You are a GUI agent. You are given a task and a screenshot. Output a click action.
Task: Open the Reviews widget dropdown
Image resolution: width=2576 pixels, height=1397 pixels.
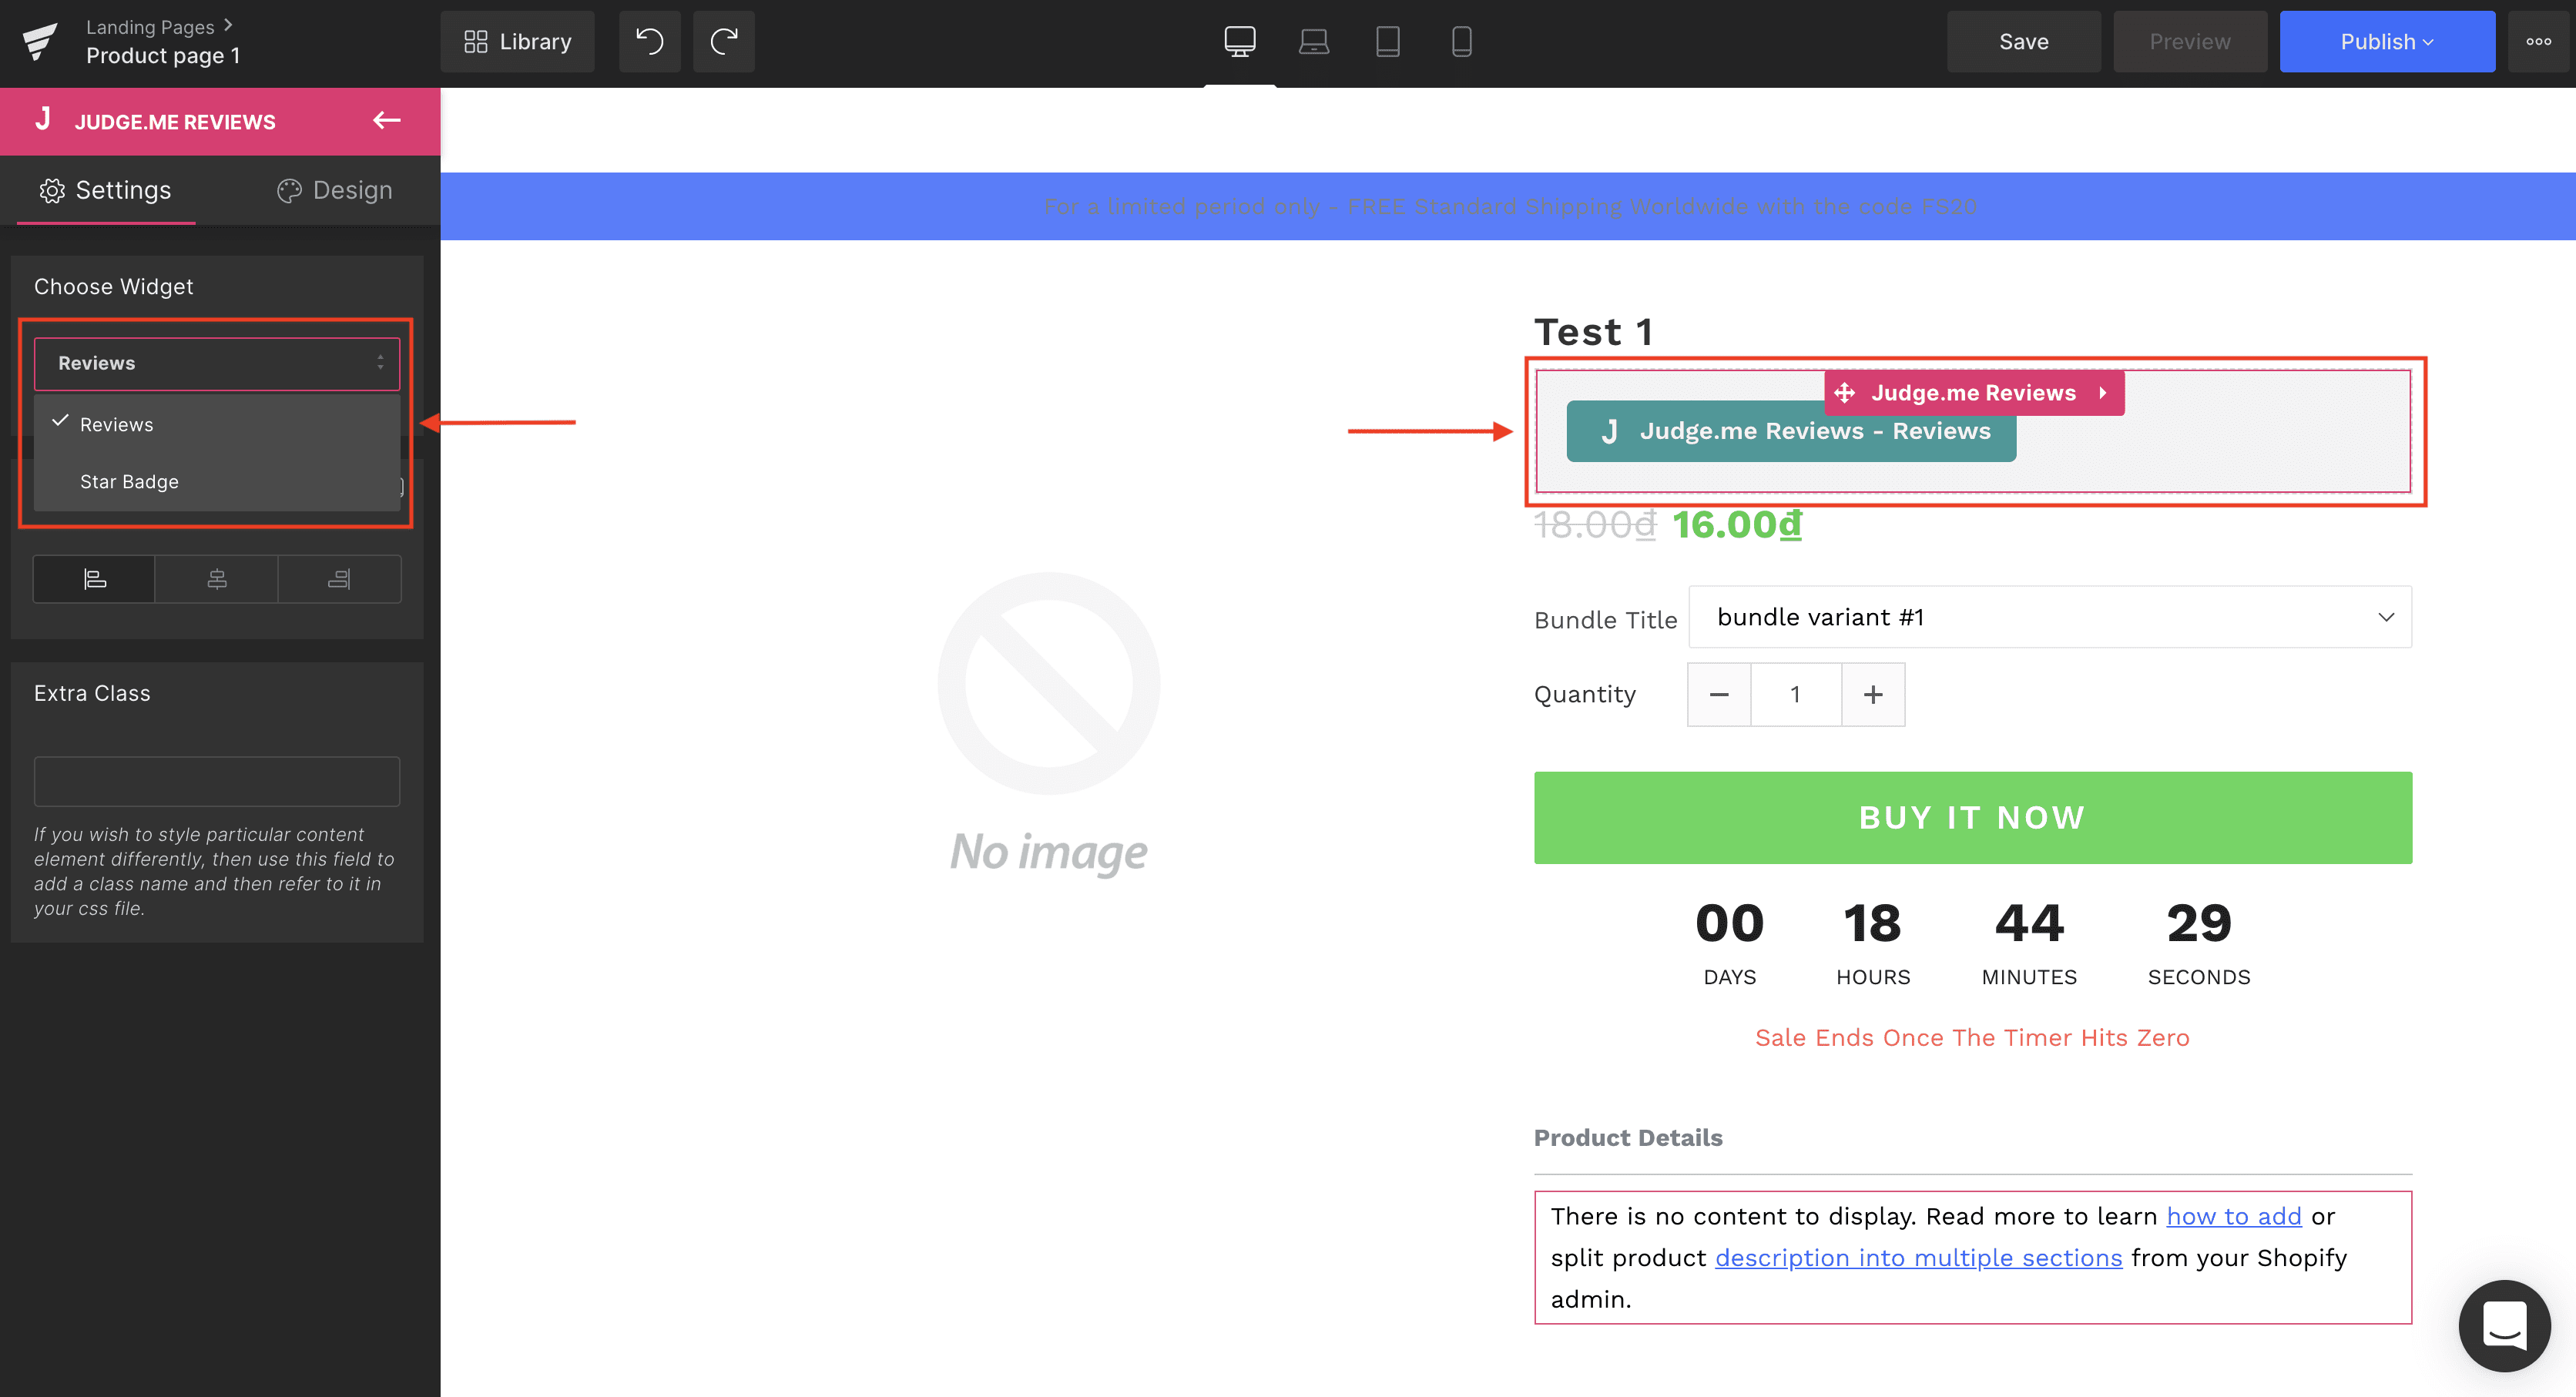(217, 363)
